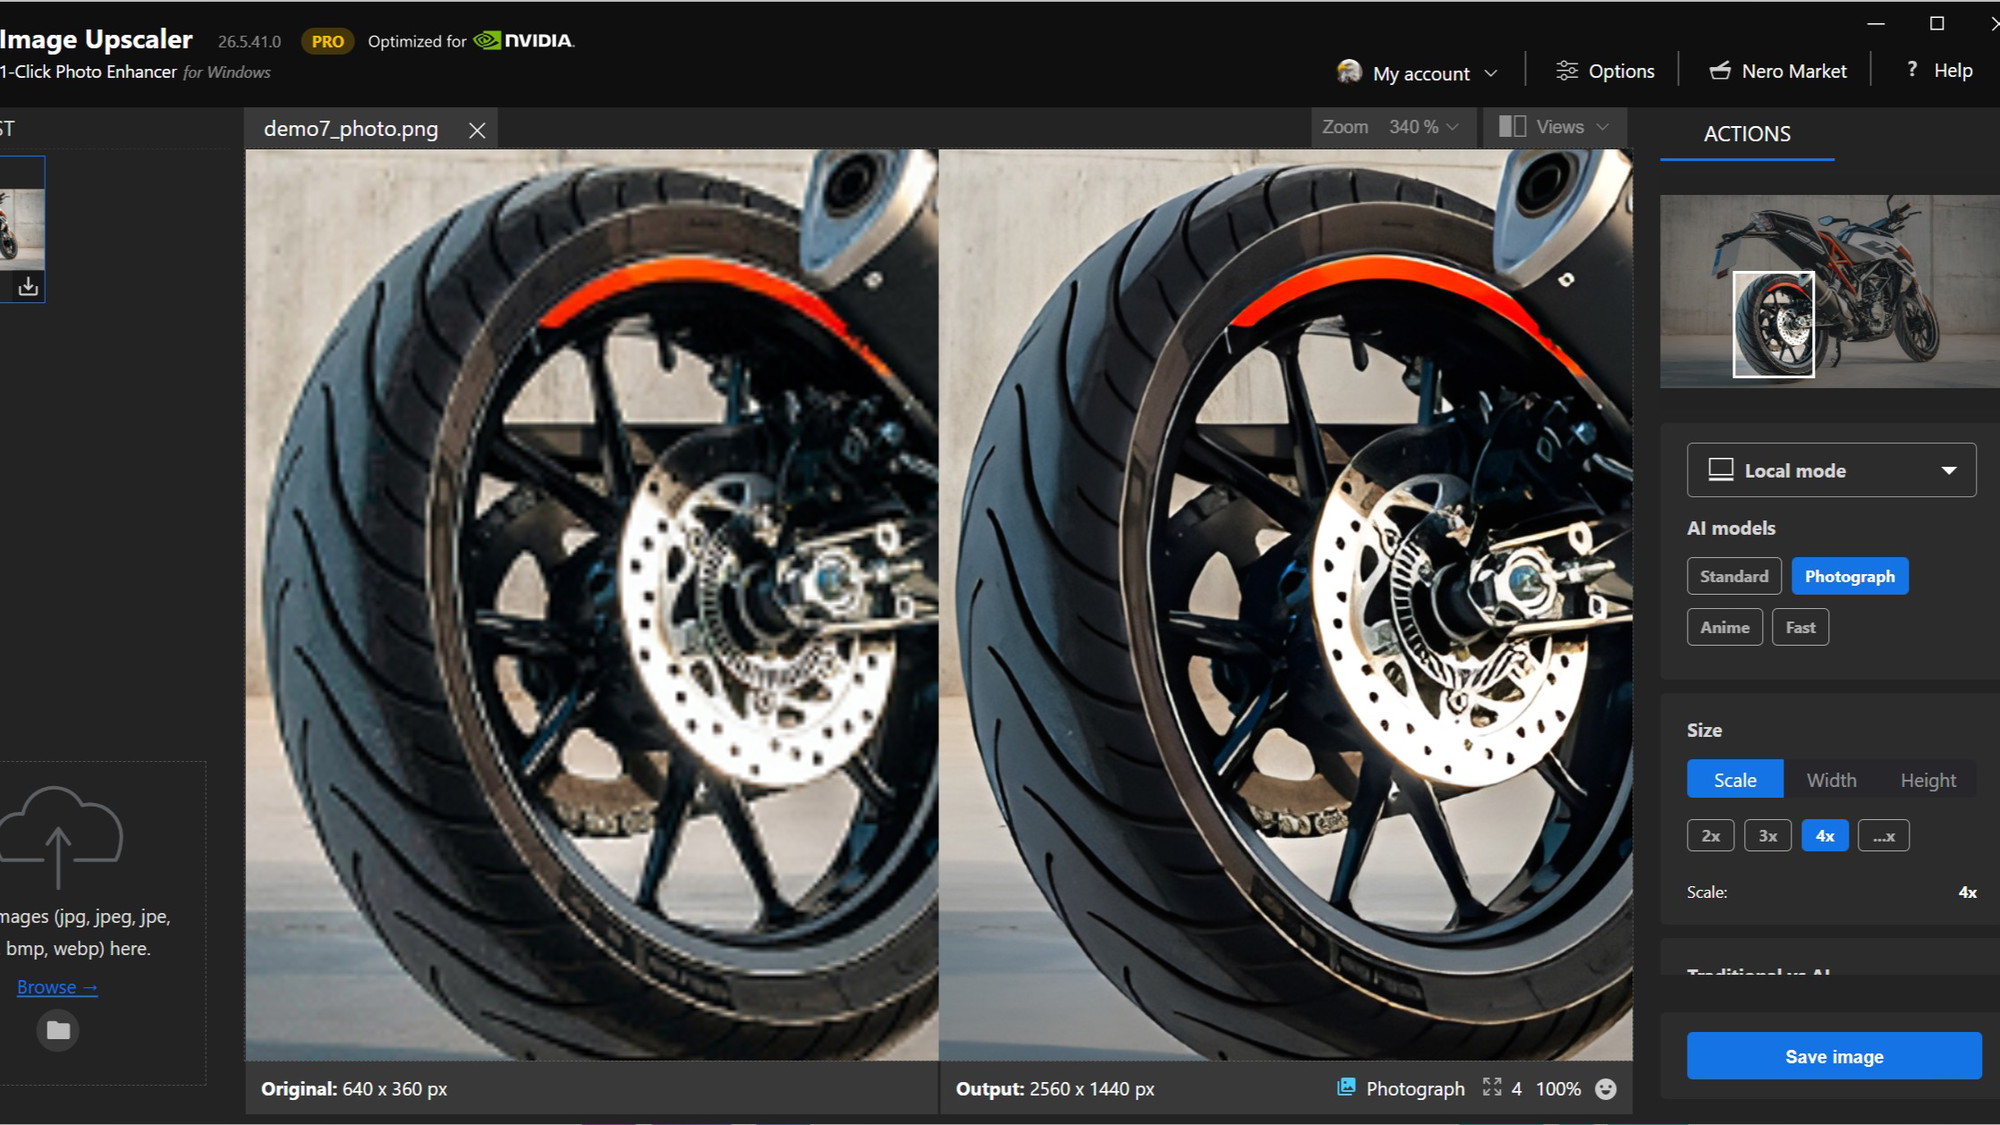Select the Standard AI model
2000x1125 pixels.
pos(1734,576)
